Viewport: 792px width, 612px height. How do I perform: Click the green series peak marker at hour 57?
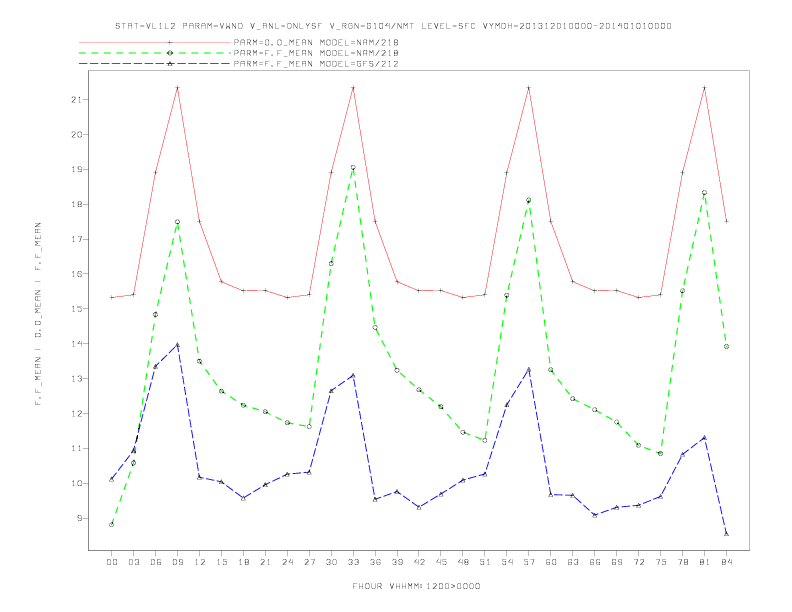pyautogui.click(x=529, y=200)
